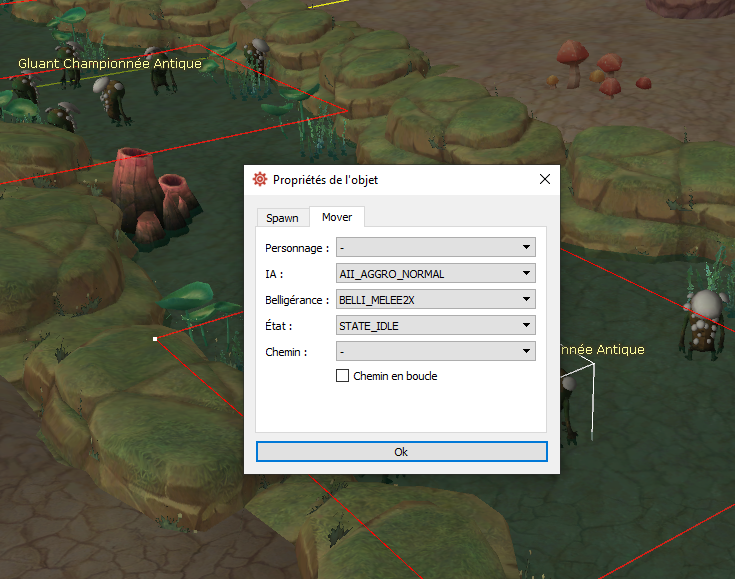Click the partially hidden 'nnée Antique' label
Image resolution: width=735 pixels, height=579 pixels.
[602, 349]
